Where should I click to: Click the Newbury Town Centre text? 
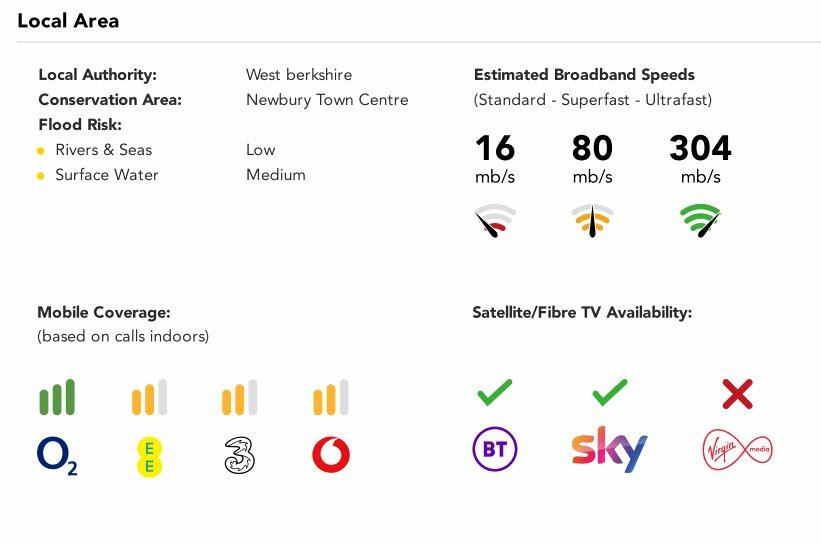pos(327,100)
